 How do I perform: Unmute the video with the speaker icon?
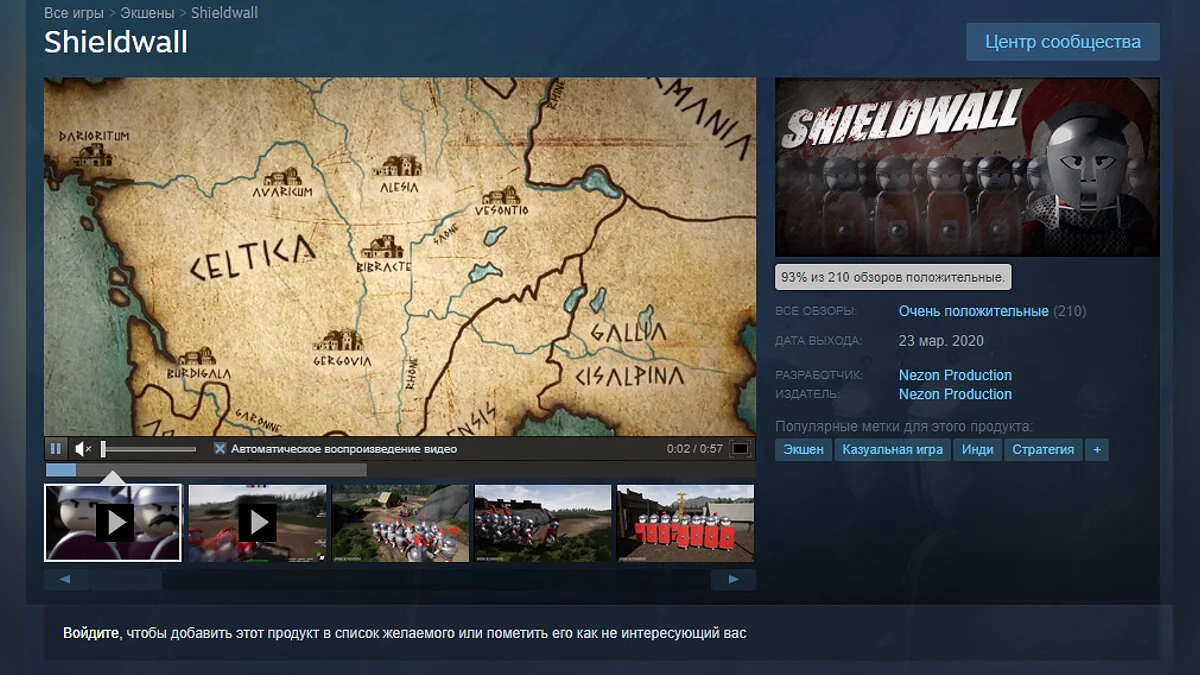(x=83, y=449)
